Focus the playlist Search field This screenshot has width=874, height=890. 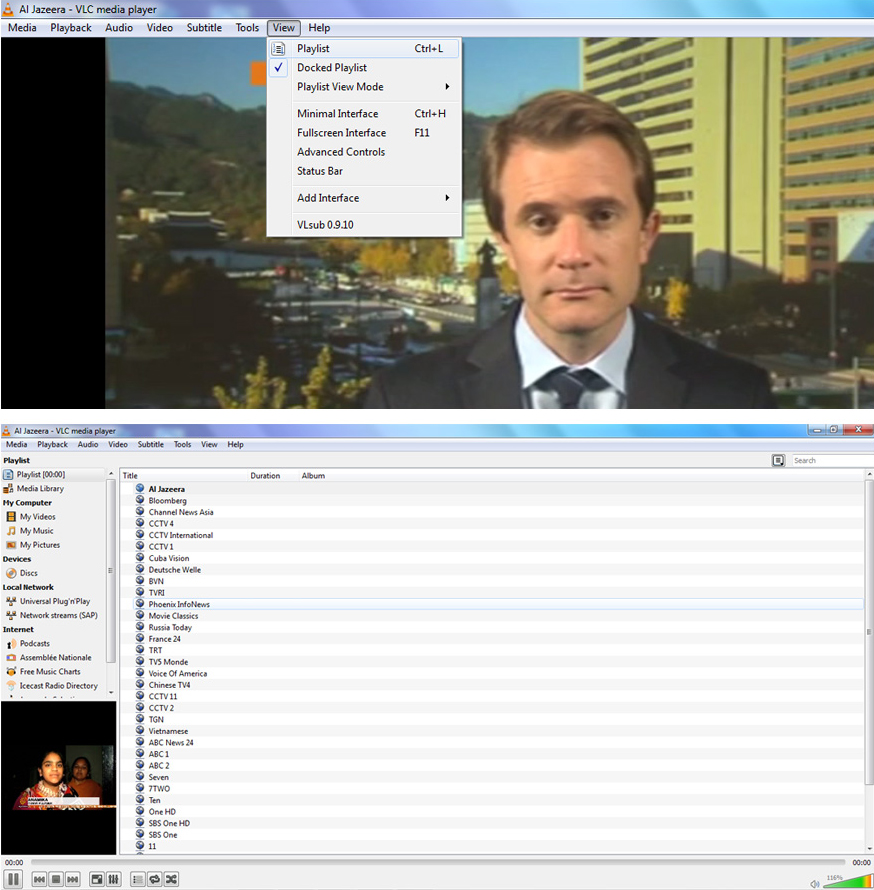point(833,460)
